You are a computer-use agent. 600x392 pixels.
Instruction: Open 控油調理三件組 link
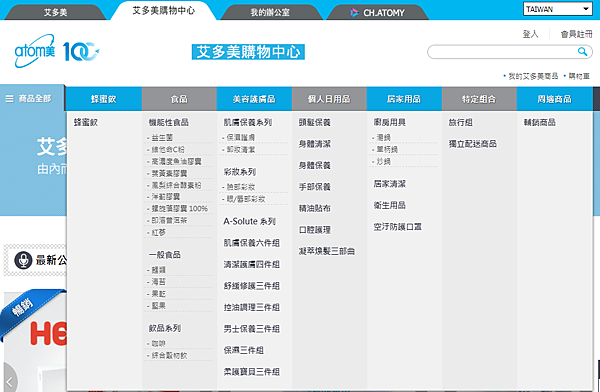[252, 307]
